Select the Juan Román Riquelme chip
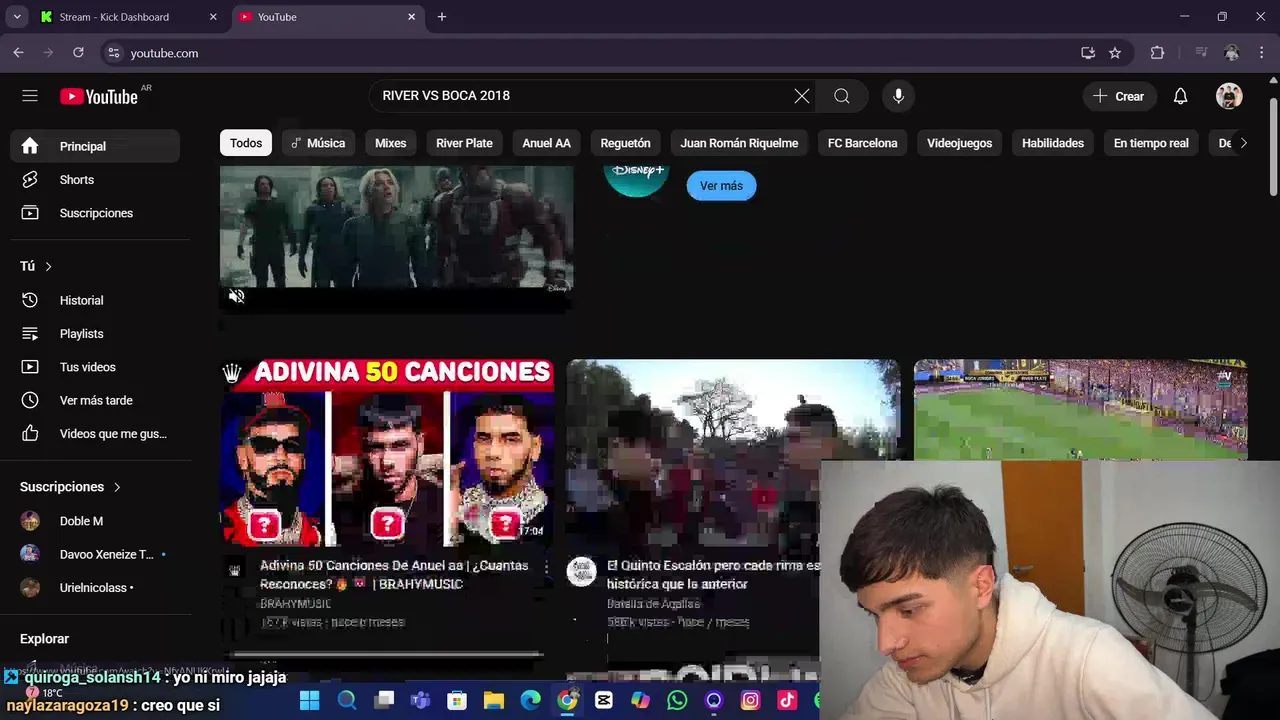The height and width of the screenshot is (720, 1280). [x=739, y=143]
